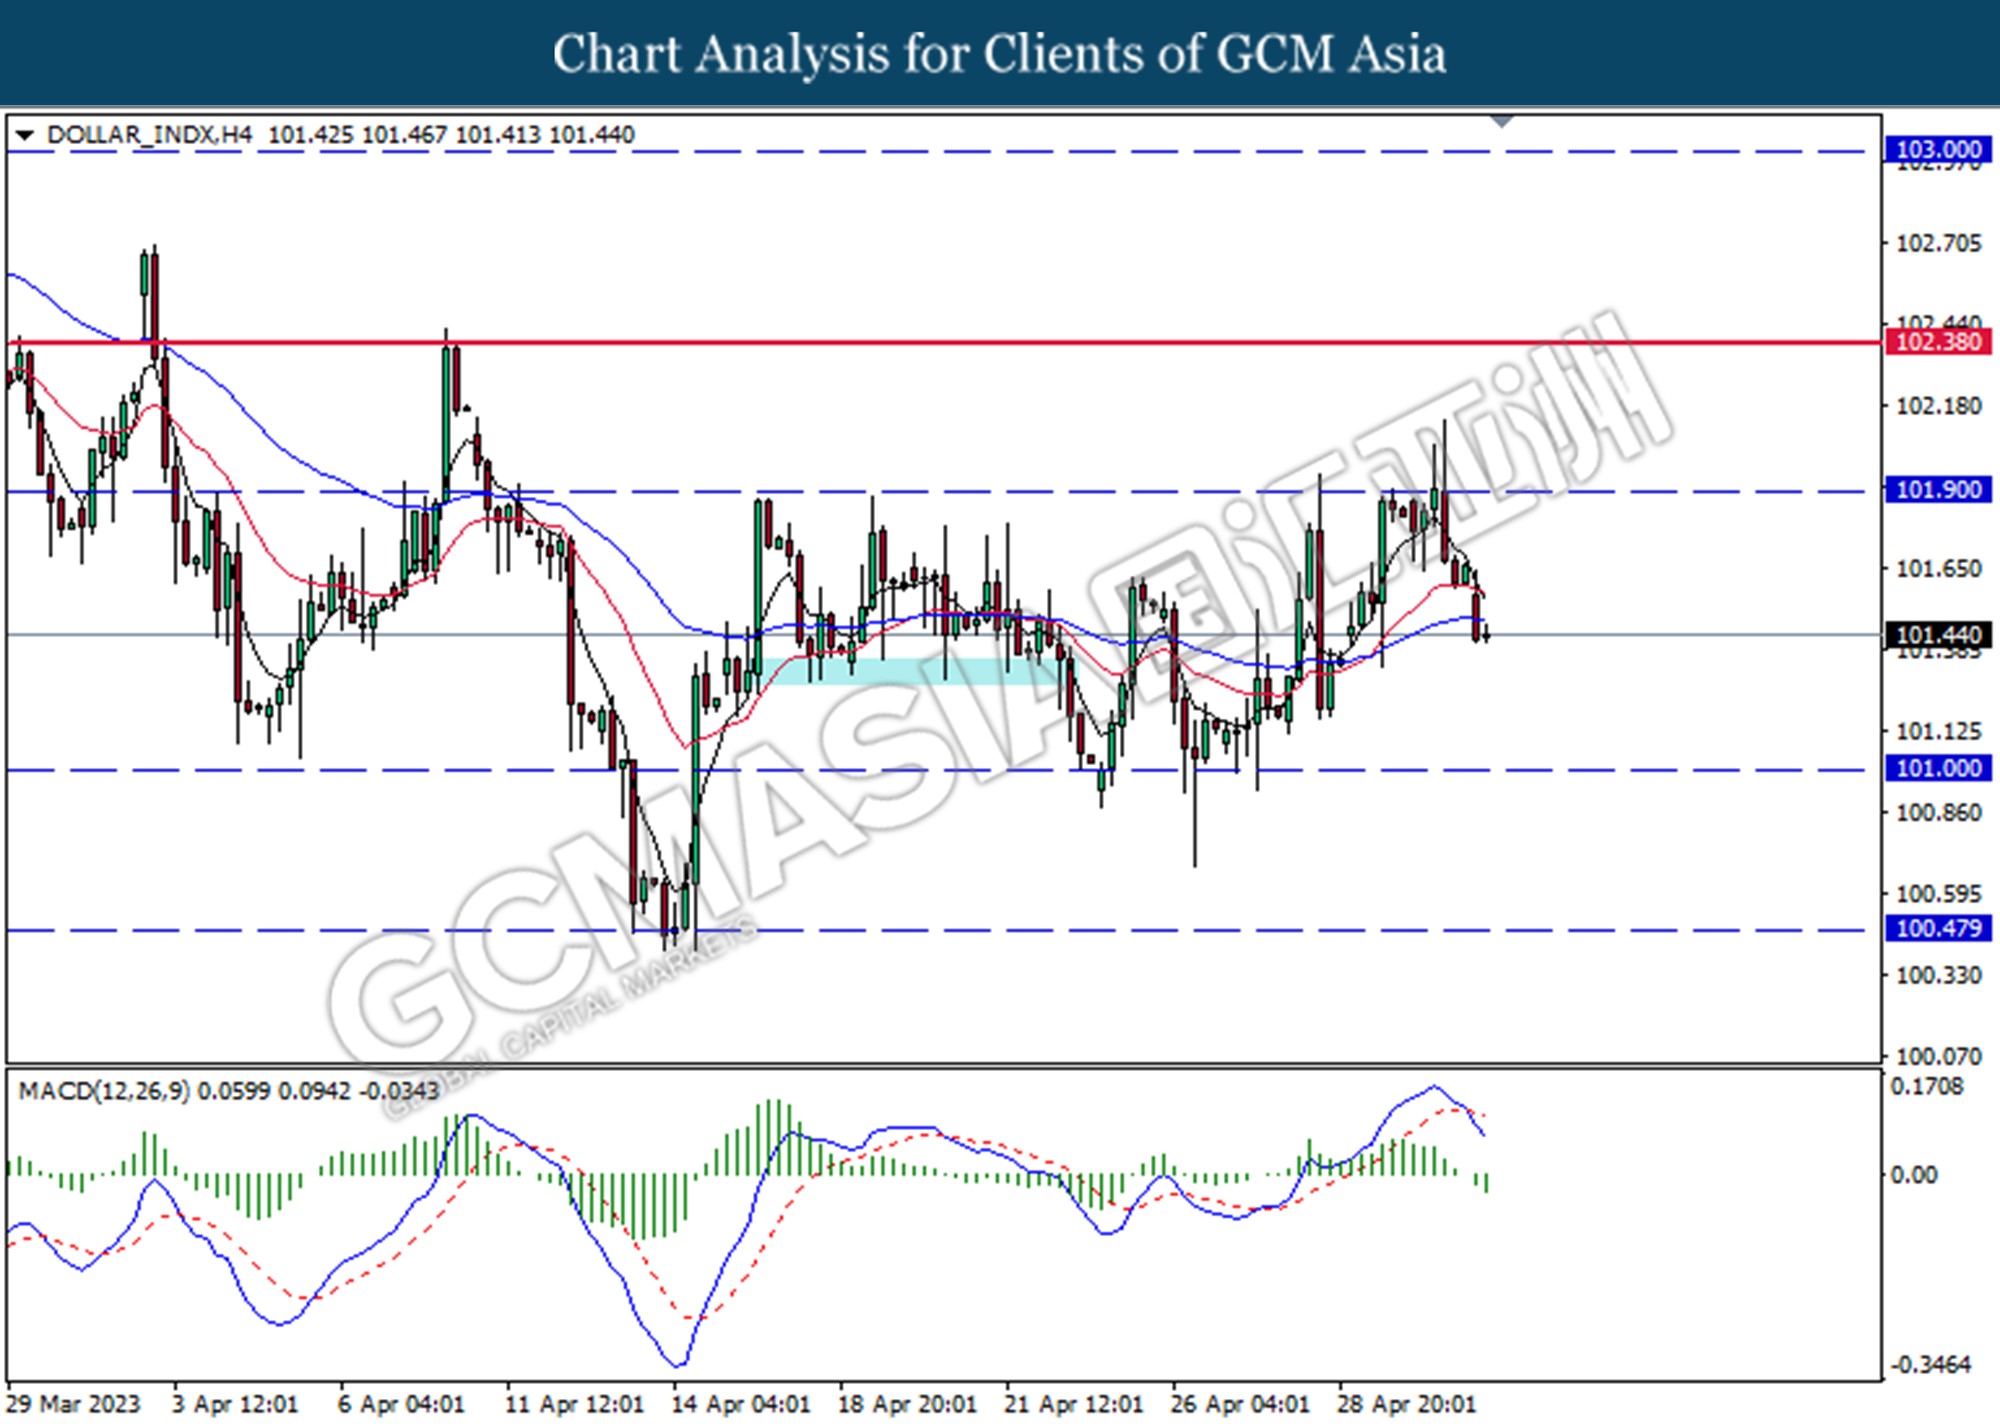Click the 100.860 price scale value

point(1938,813)
